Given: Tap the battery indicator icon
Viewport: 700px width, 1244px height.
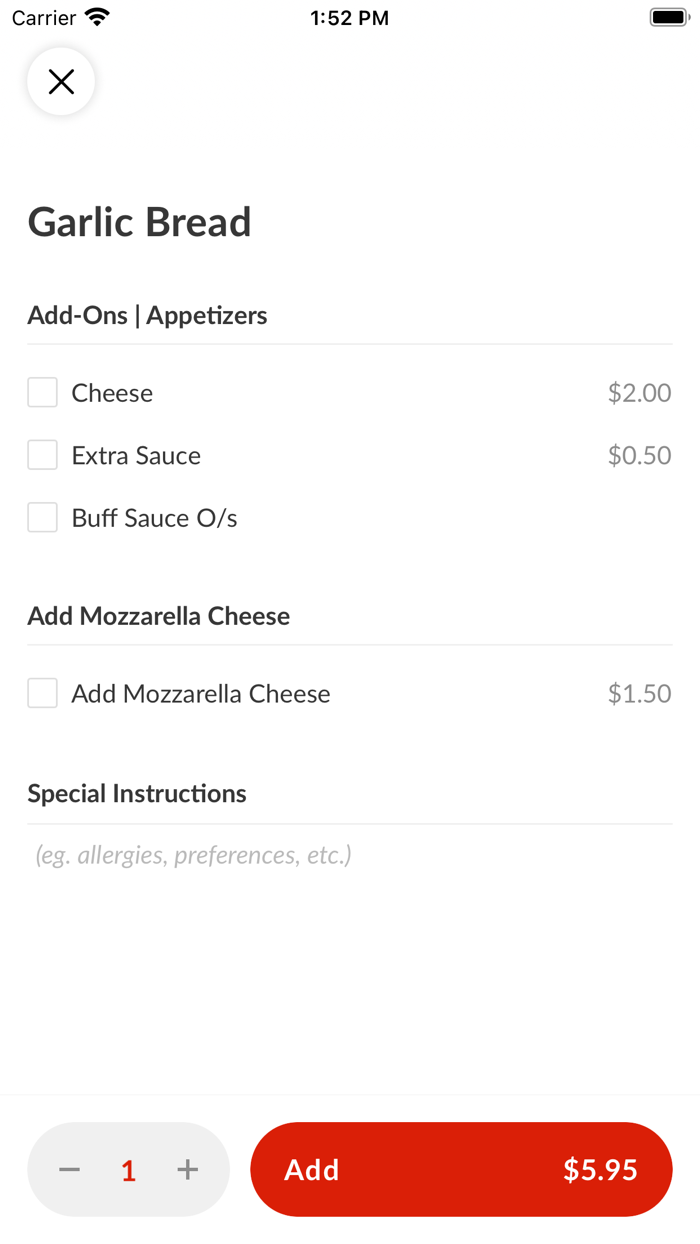Looking at the screenshot, I should point(668,15).
